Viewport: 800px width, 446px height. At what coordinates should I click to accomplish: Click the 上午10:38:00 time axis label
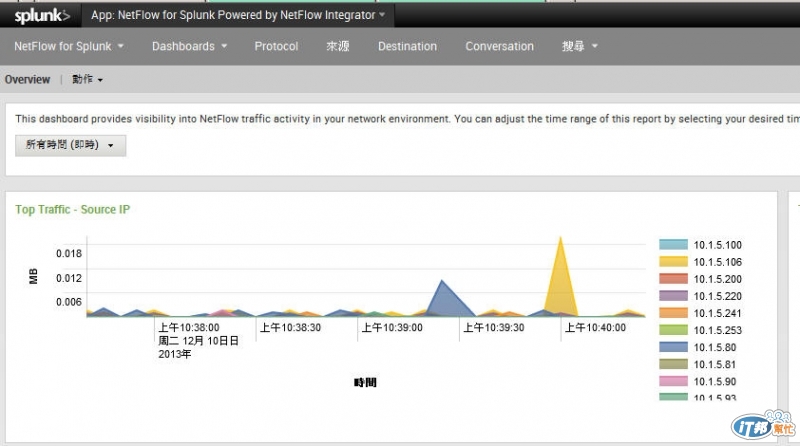coord(189,328)
